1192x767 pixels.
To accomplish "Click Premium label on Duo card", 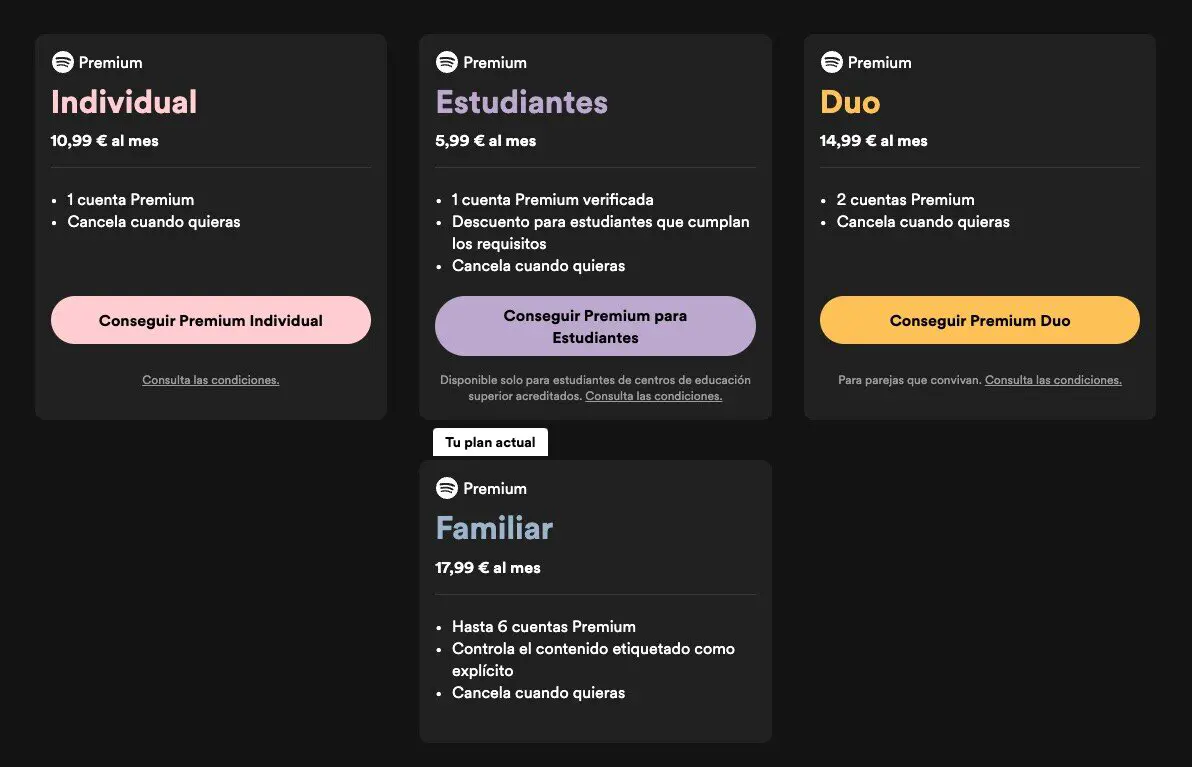I will (x=880, y=63).
